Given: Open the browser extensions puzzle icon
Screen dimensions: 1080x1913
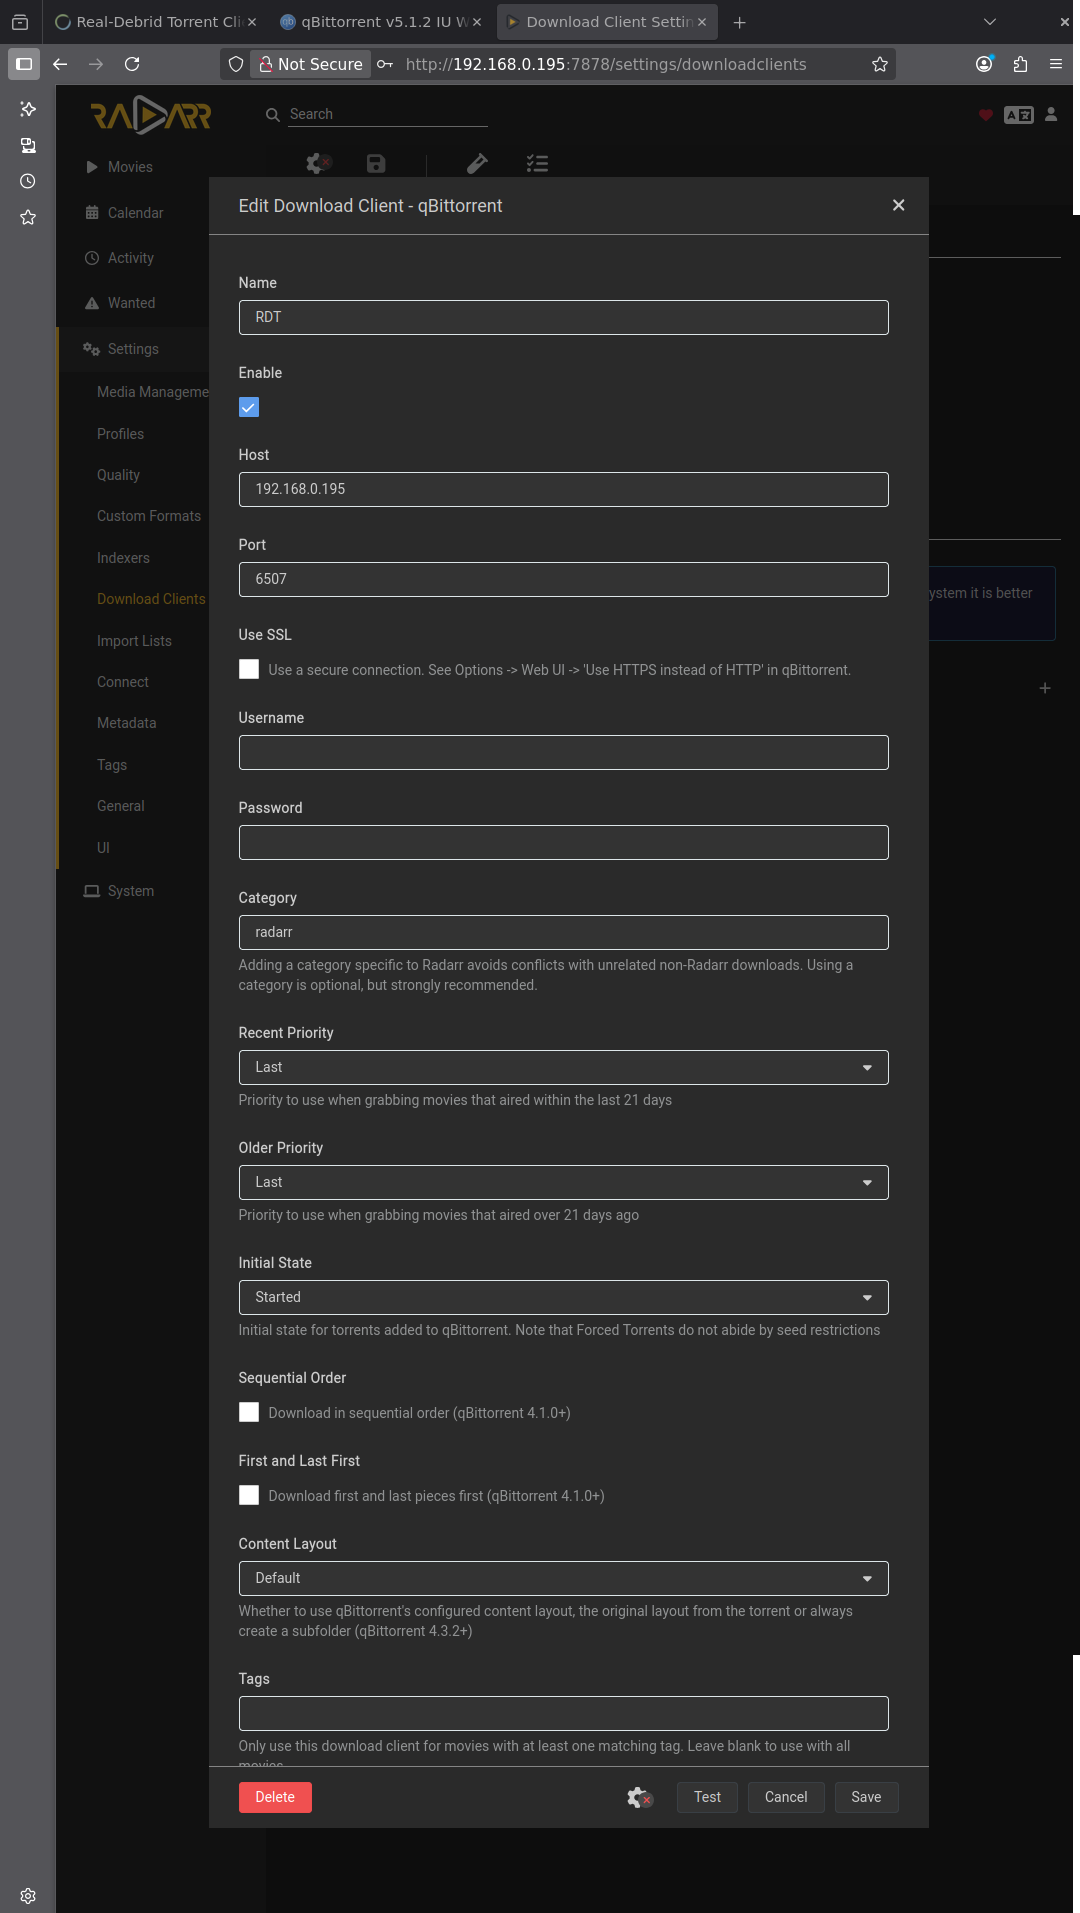Looking at the screenshot, I should 1020,64.
